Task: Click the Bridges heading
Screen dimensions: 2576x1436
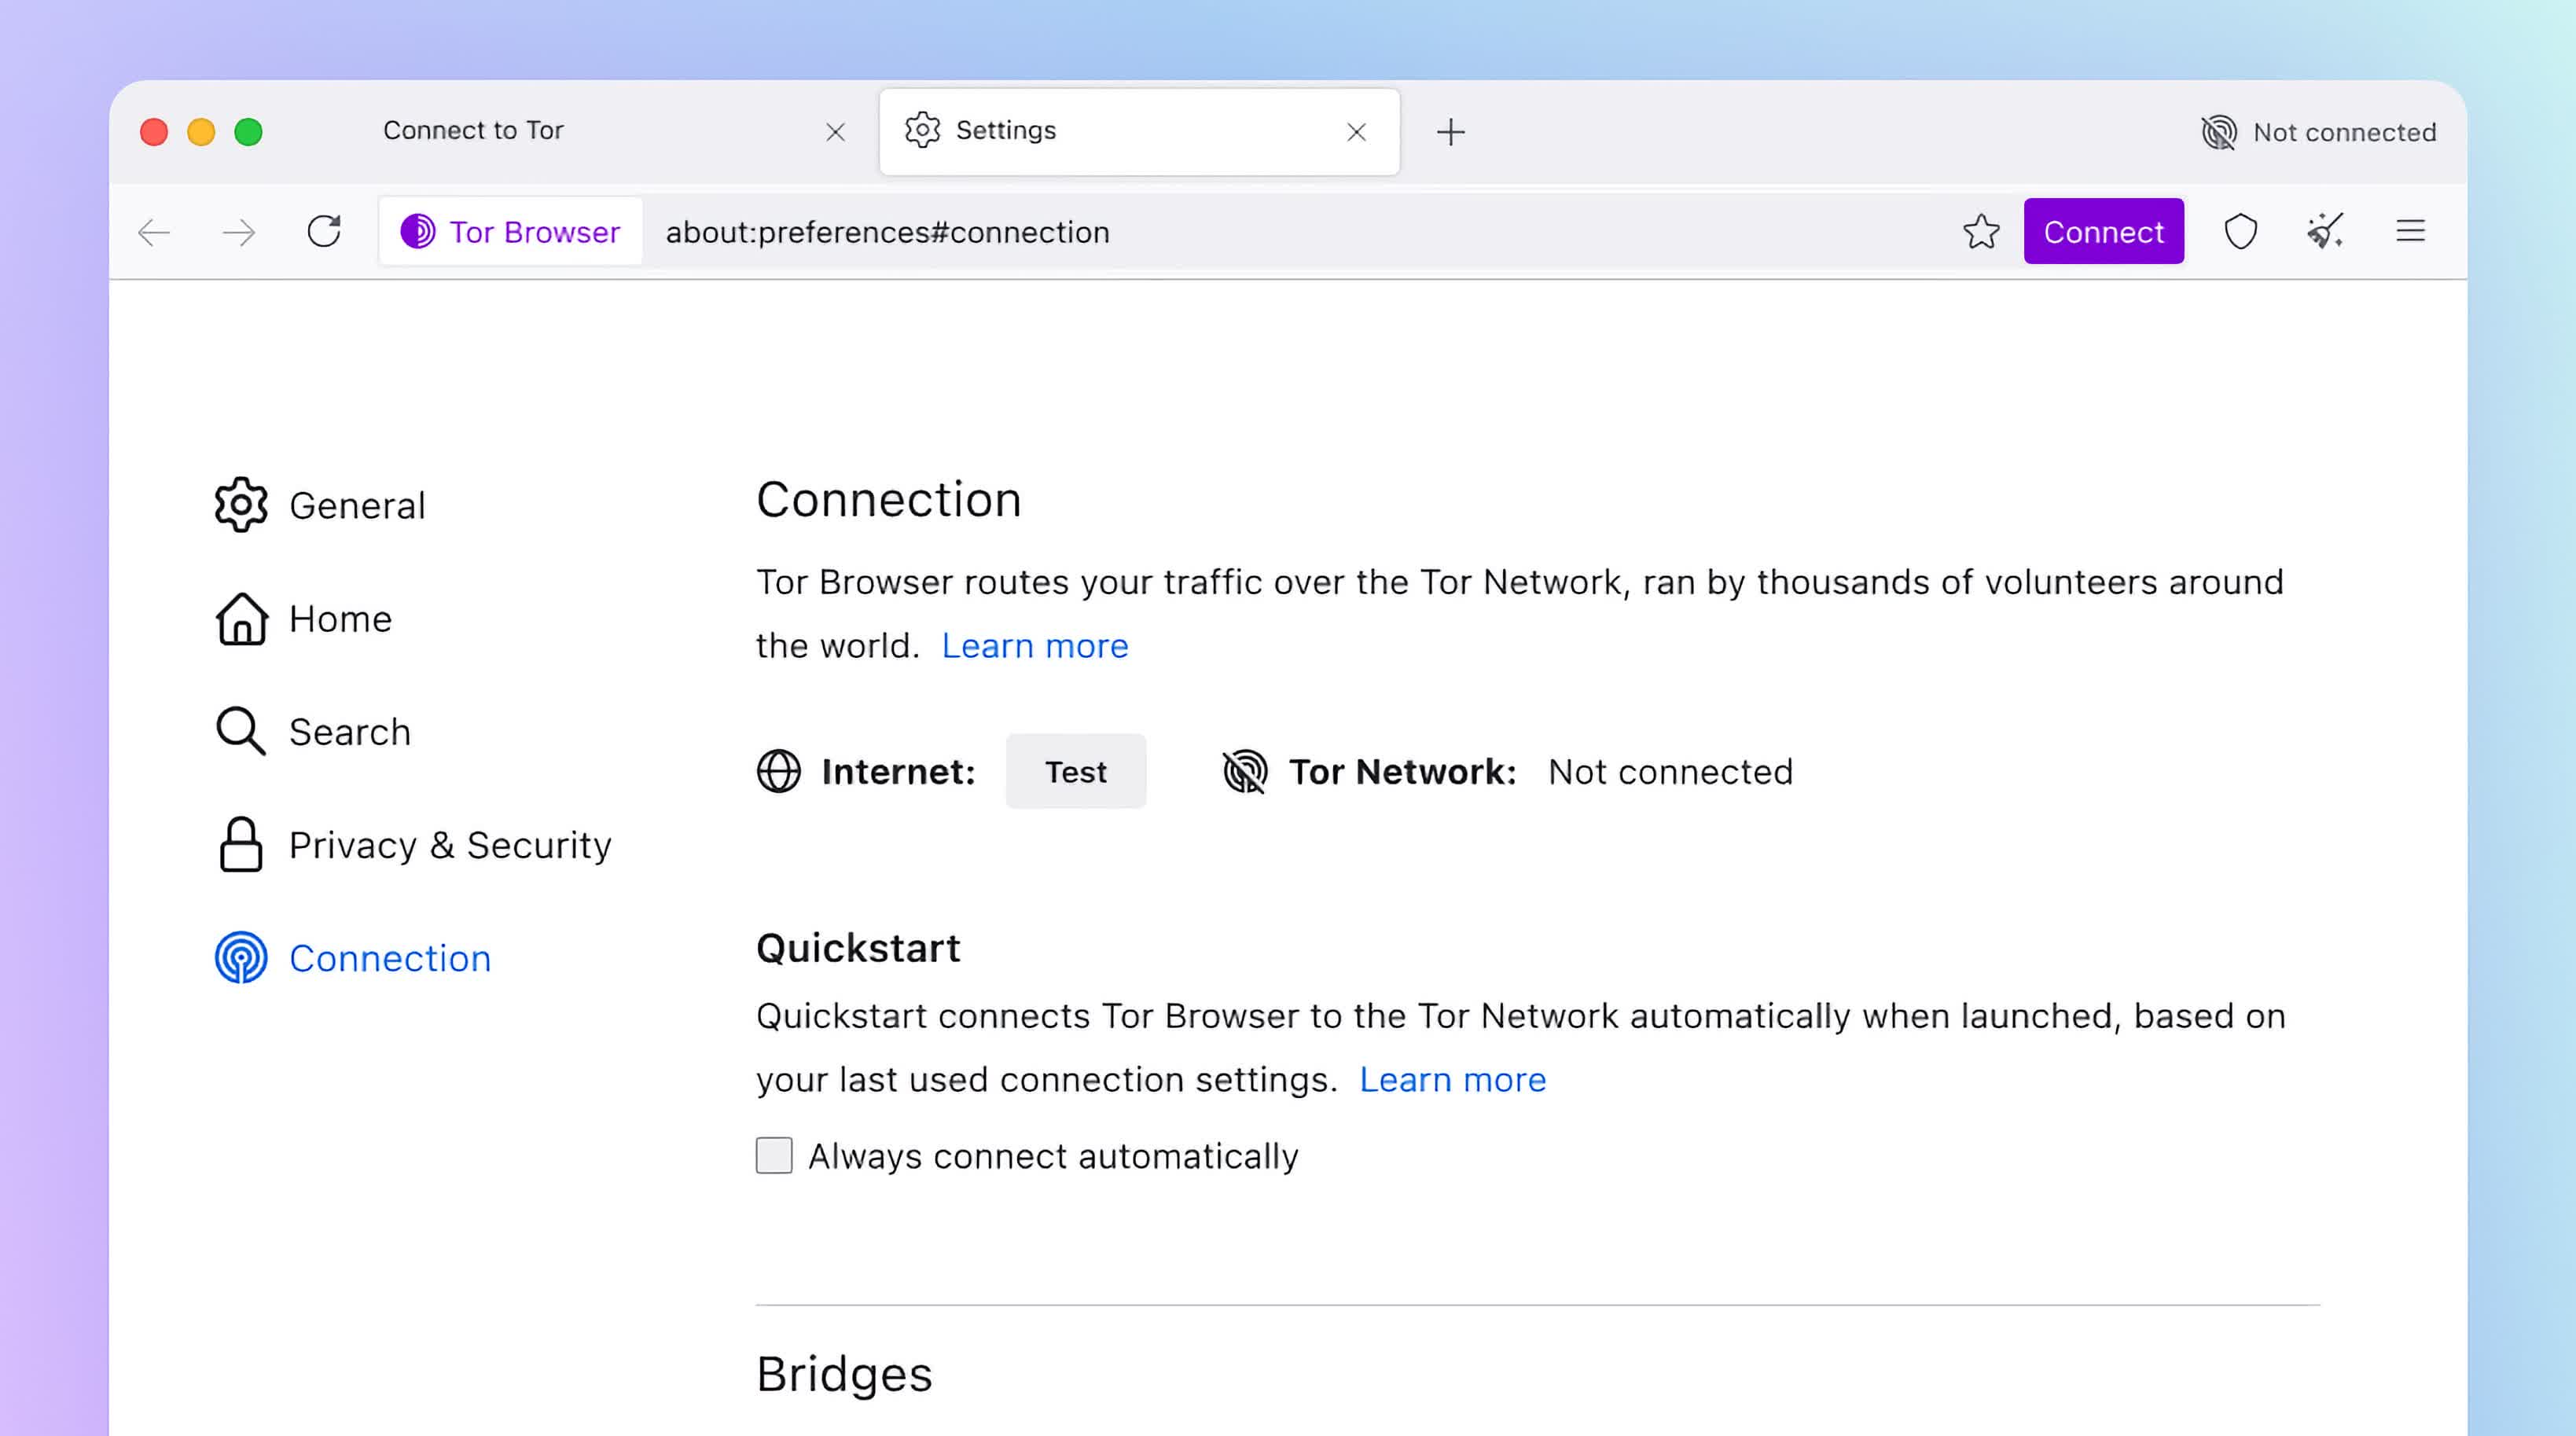Action: tap(844, 1374)
